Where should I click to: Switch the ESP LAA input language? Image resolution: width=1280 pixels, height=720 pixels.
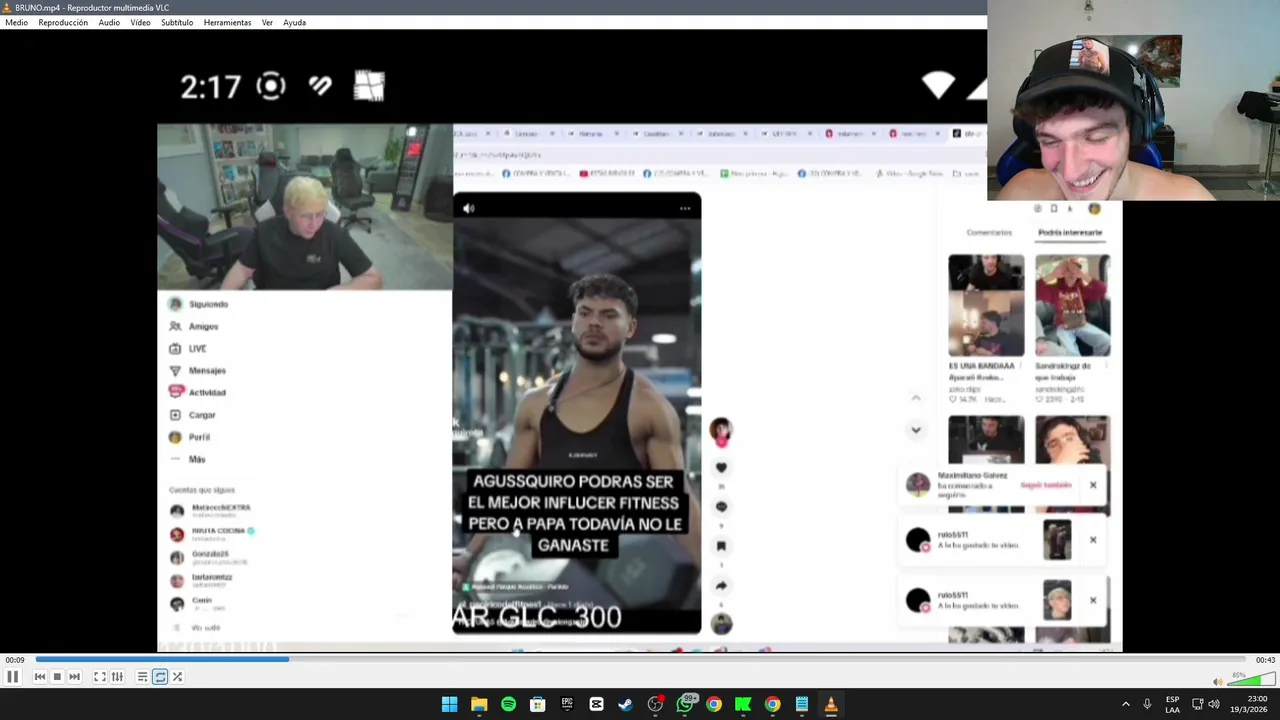pyautogui.click(x=1172, y=704)
